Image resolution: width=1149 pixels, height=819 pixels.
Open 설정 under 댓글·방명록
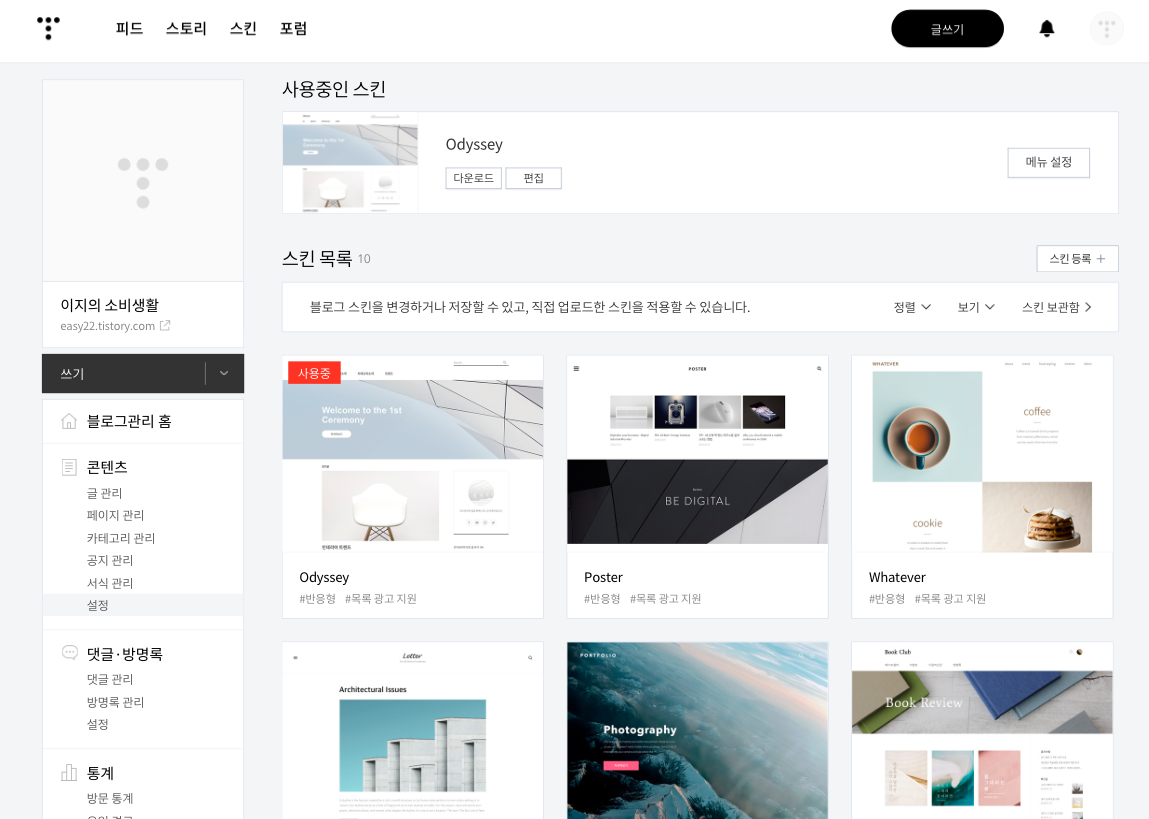pyautogui.click(x=97, y=724)
